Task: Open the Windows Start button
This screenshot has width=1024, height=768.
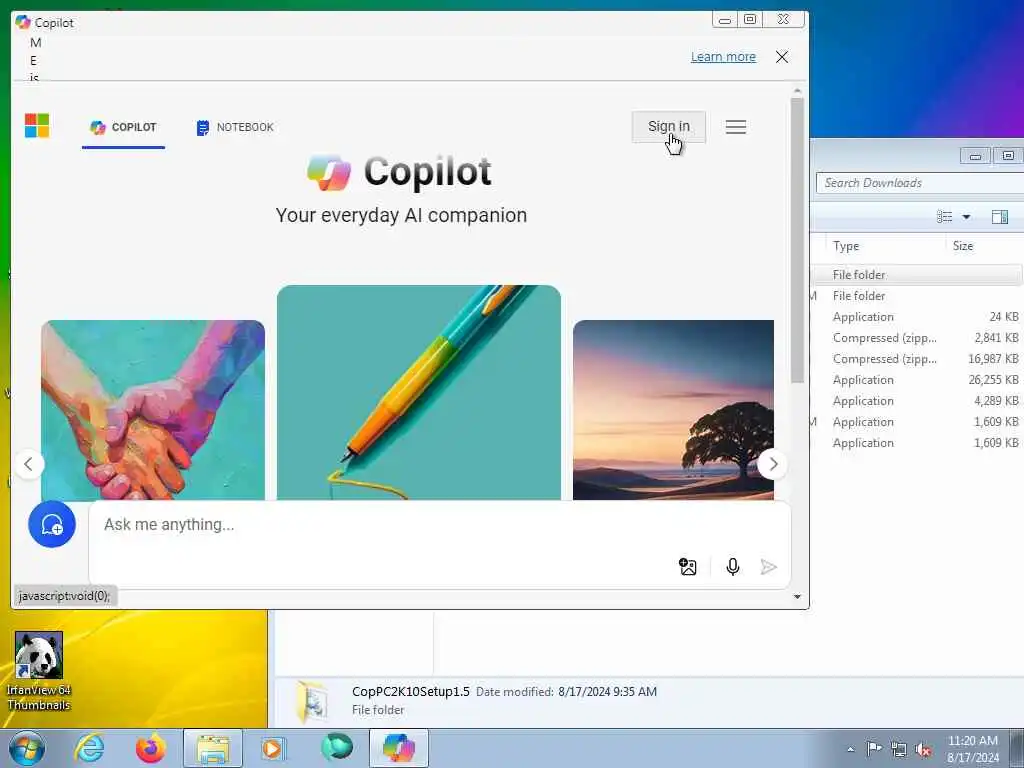Action: click(x=27, y=748)
